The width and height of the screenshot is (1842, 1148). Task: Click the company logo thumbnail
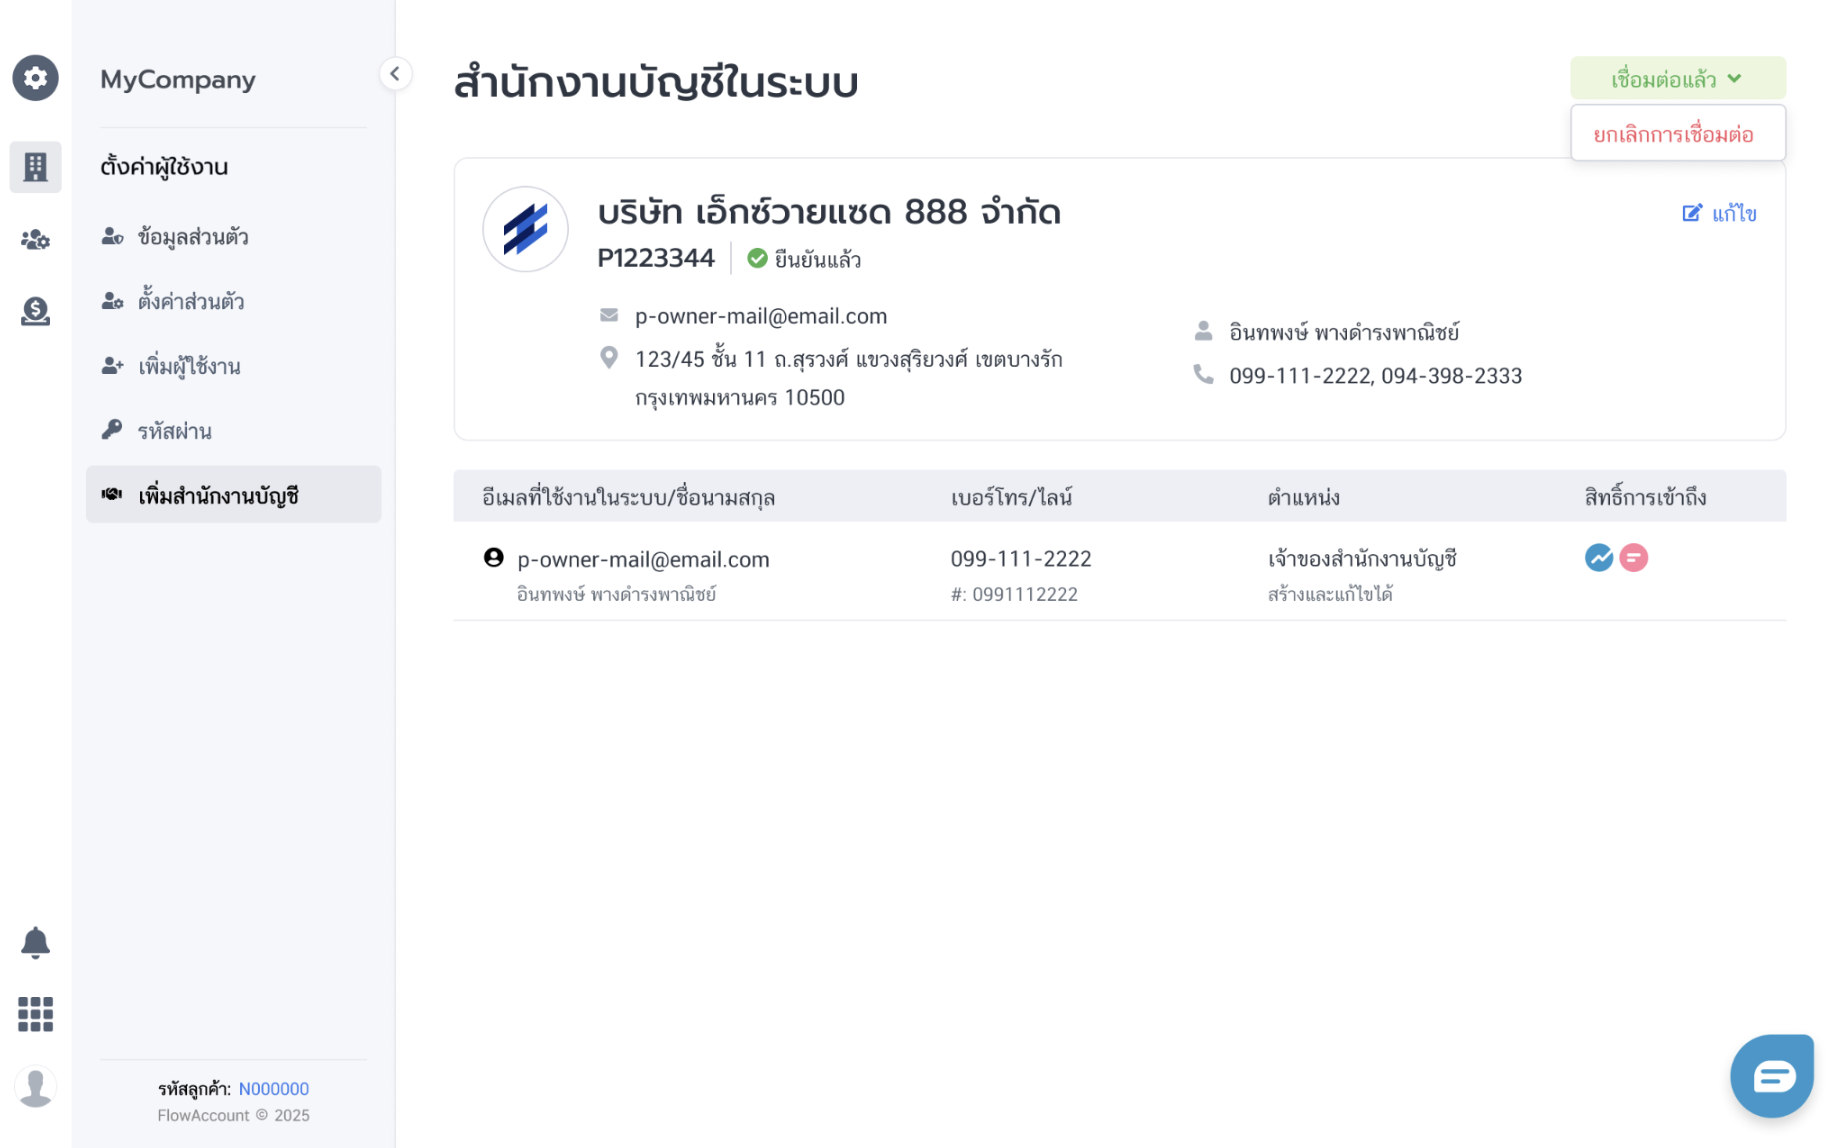[525, 230]
